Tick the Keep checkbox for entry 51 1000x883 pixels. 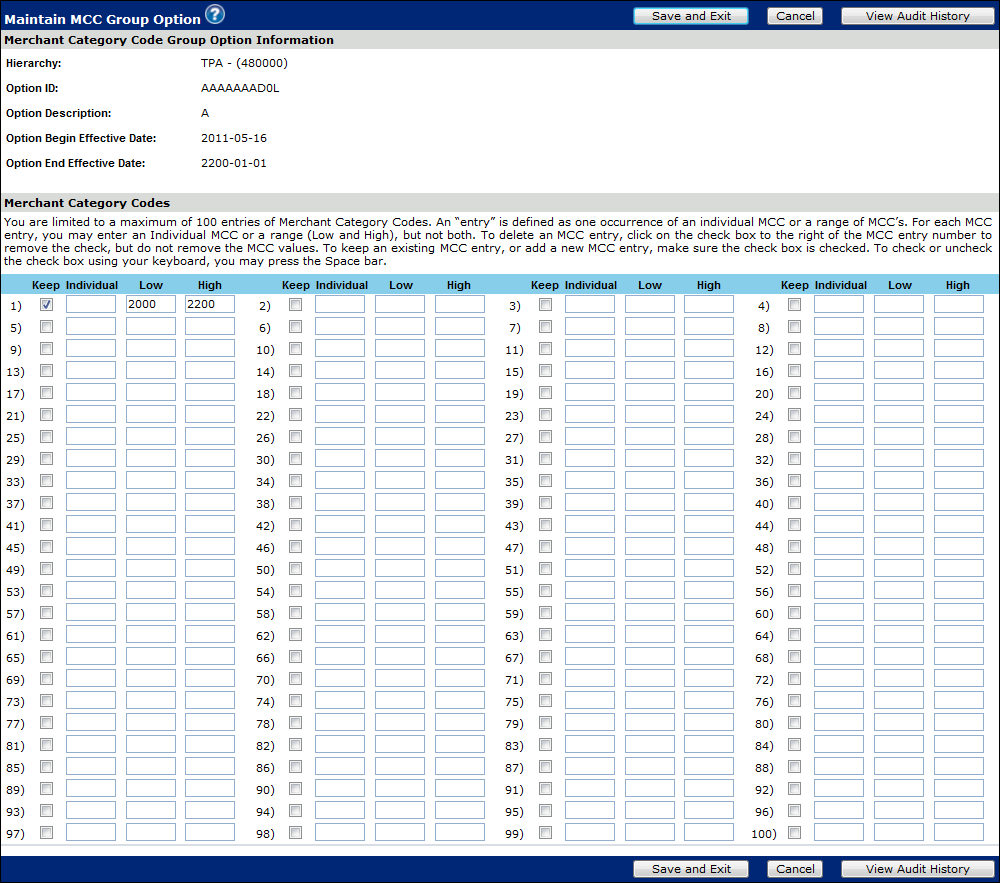545,569
